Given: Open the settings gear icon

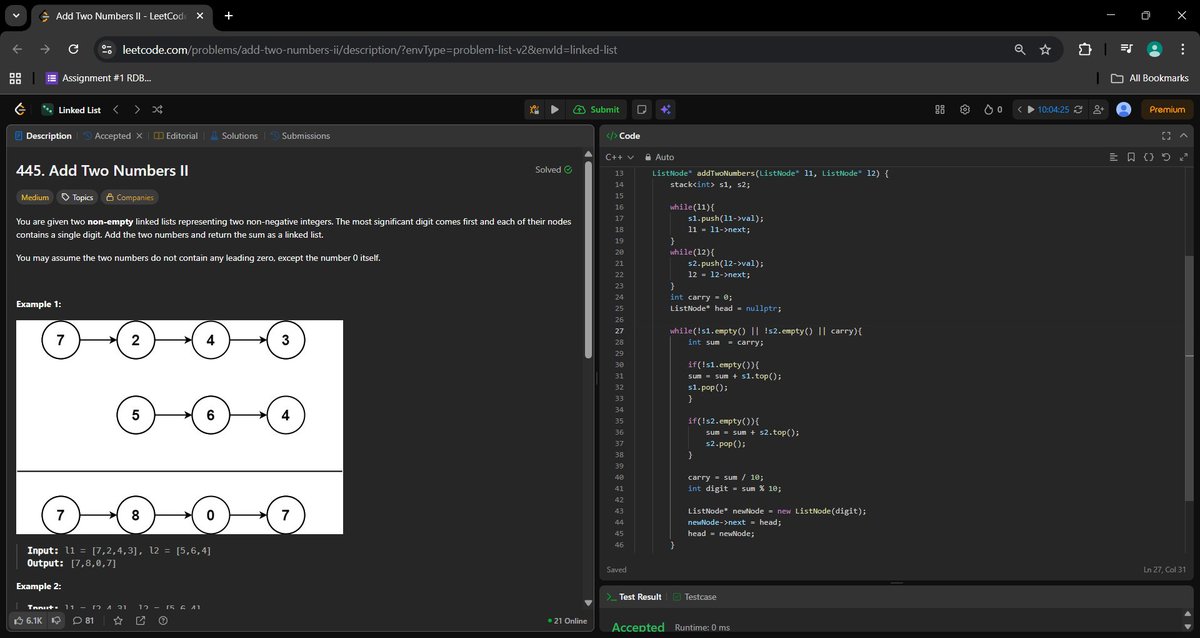Looking at the screenshot, I should (964, 110).
